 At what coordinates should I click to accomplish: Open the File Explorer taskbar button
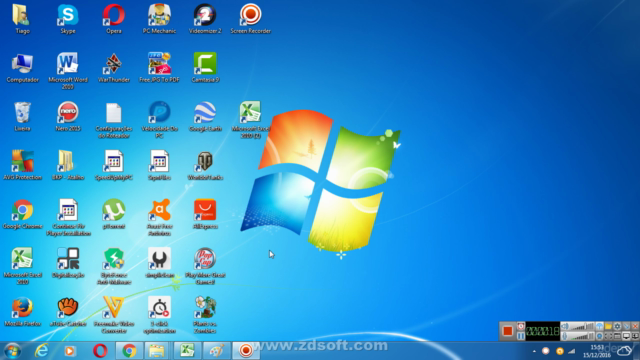point(157,351)
